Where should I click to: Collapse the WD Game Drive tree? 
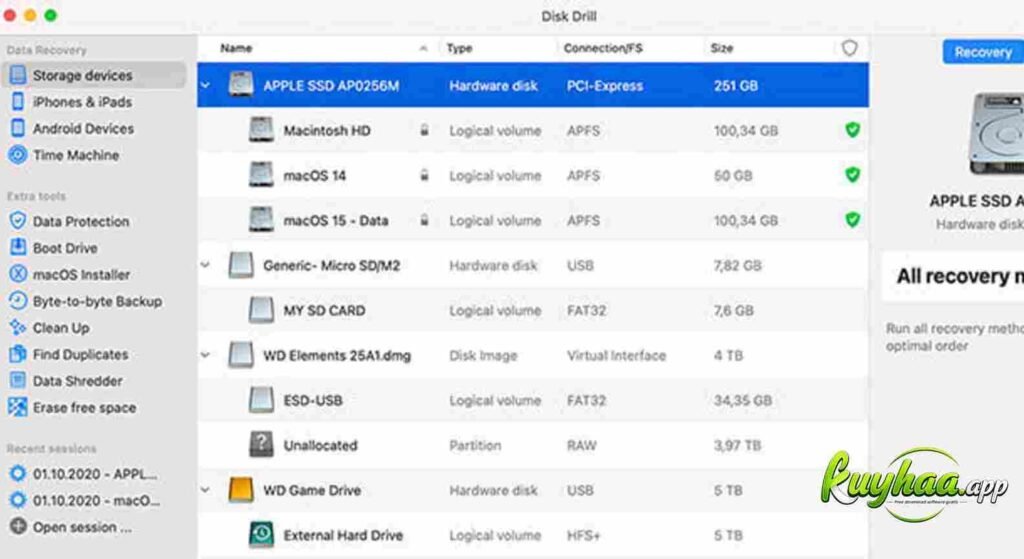[206, 490]
